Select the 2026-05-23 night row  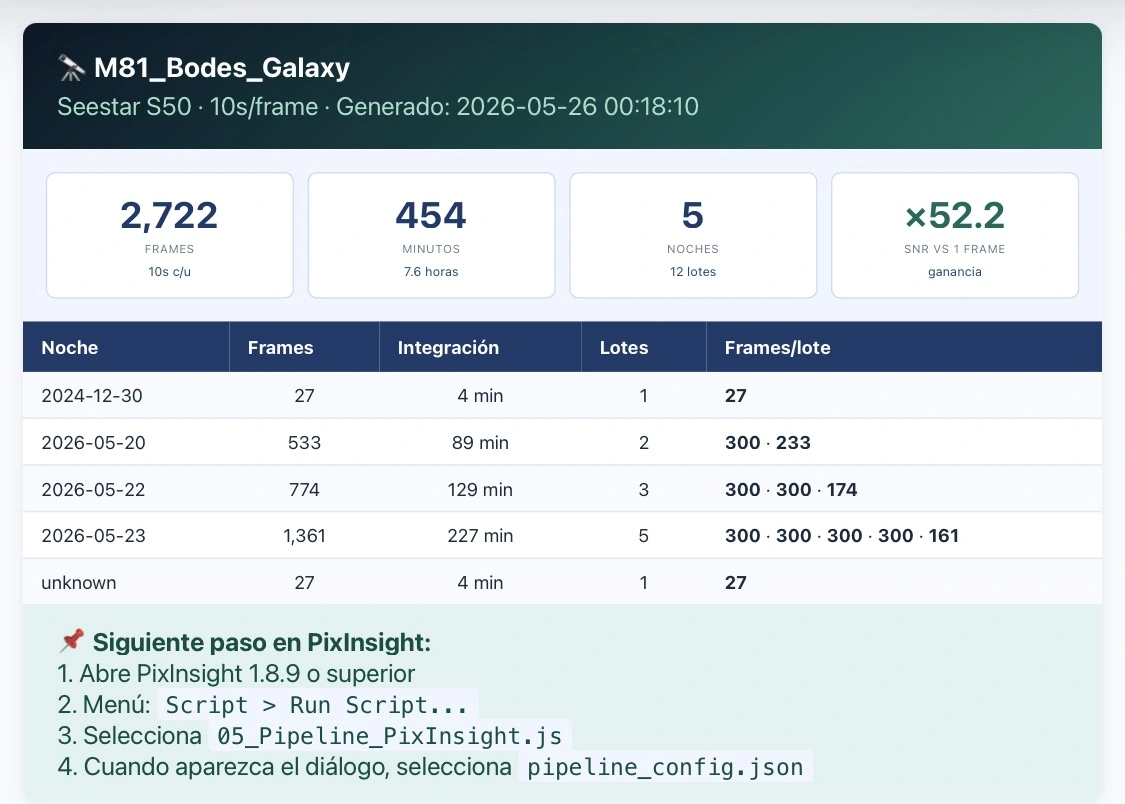pos(562,536)
